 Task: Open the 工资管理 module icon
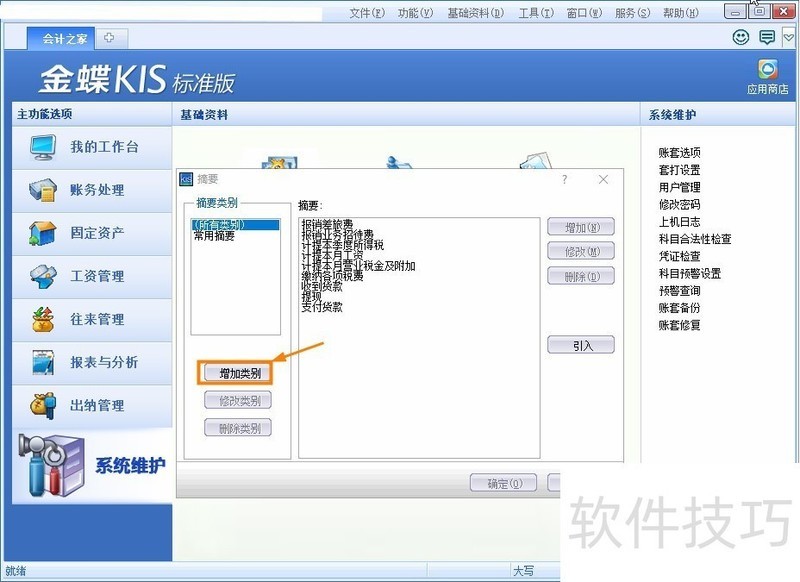coord(42,276)
